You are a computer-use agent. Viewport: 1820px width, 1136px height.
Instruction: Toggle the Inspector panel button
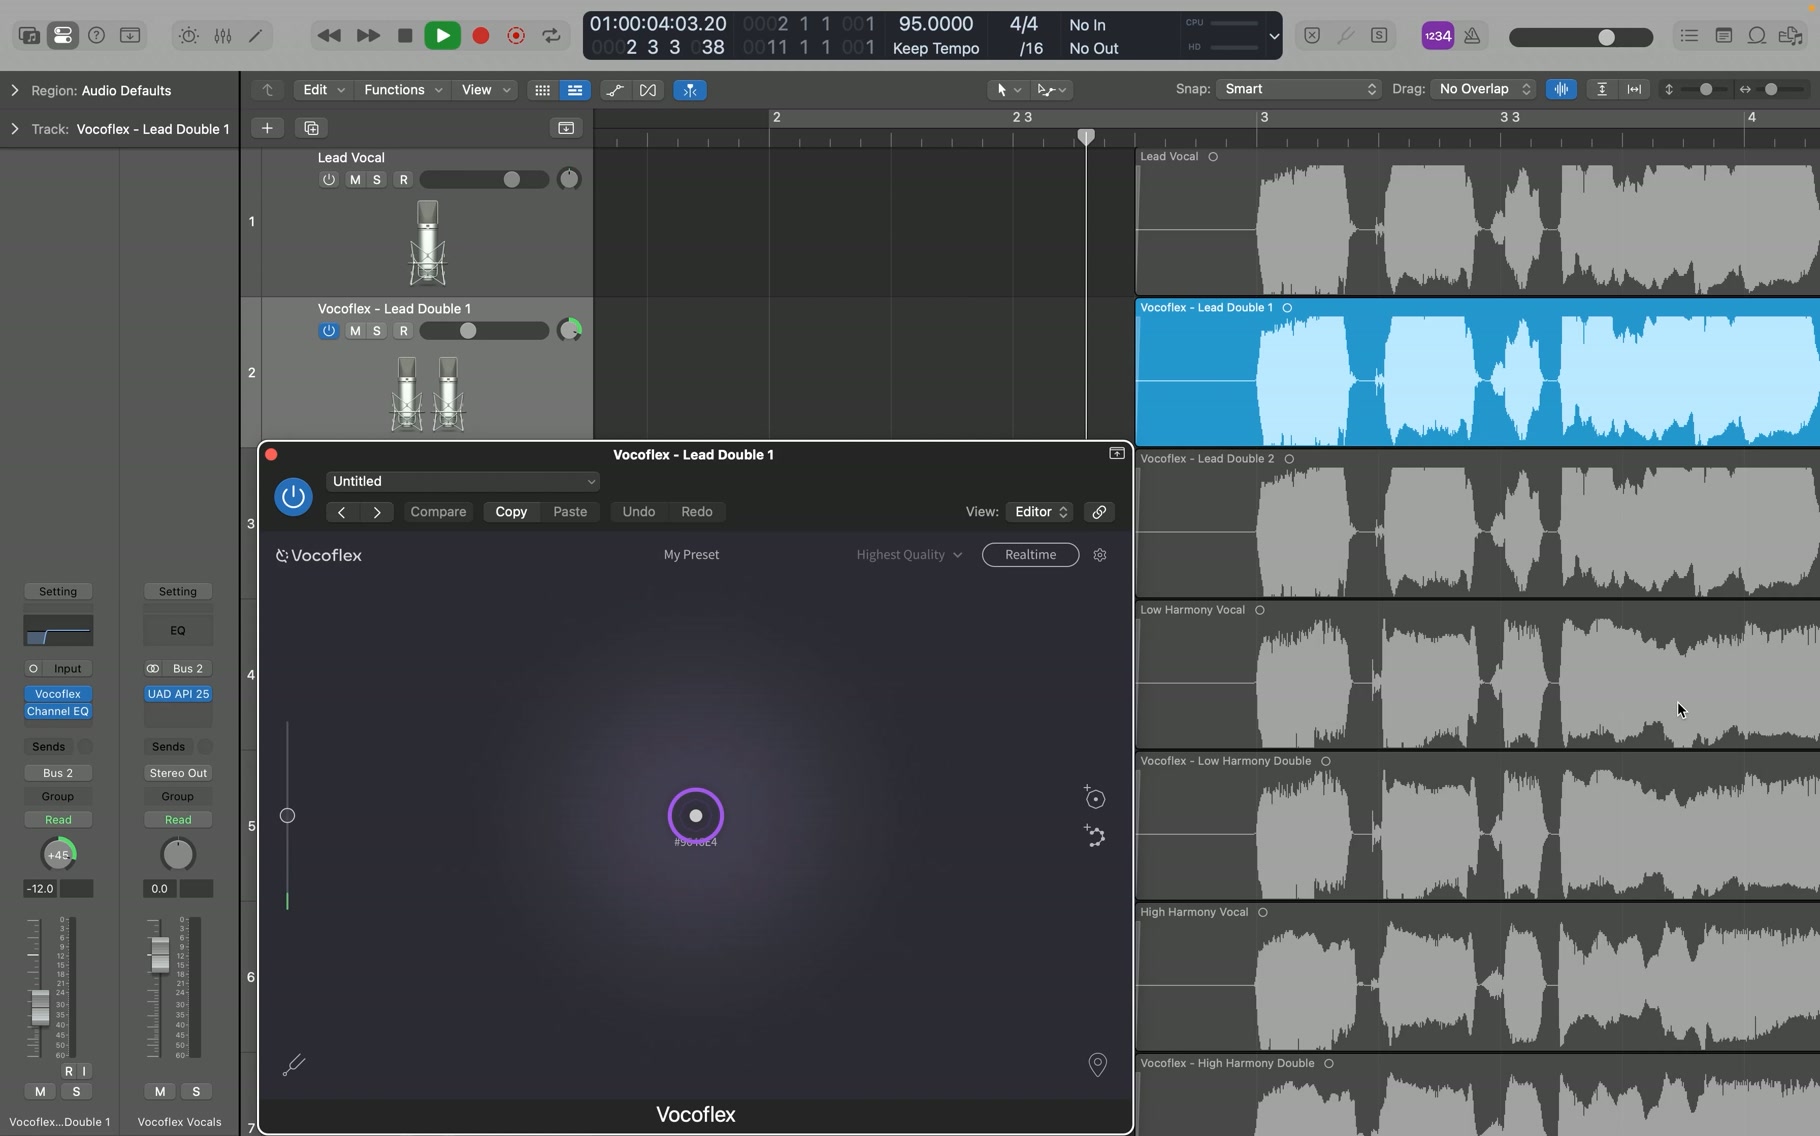point(62,36)
